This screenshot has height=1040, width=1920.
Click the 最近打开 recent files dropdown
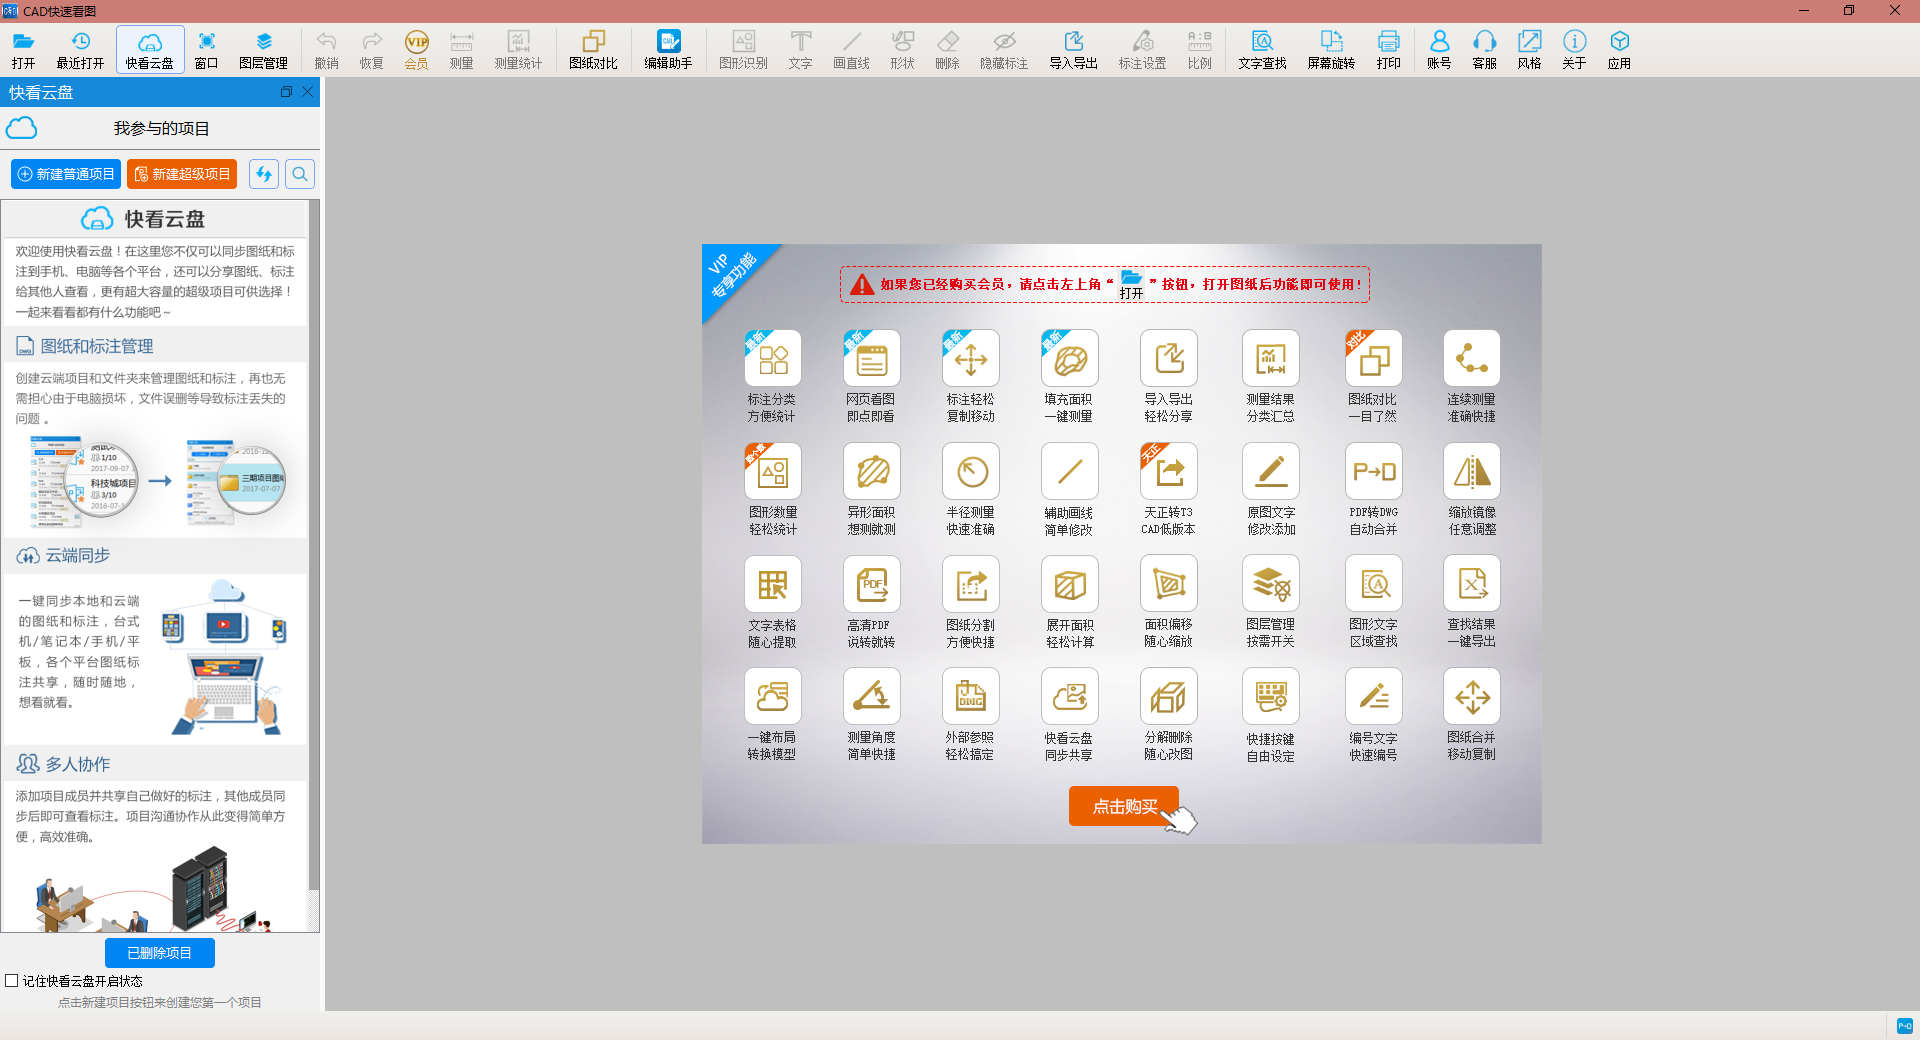80,49
